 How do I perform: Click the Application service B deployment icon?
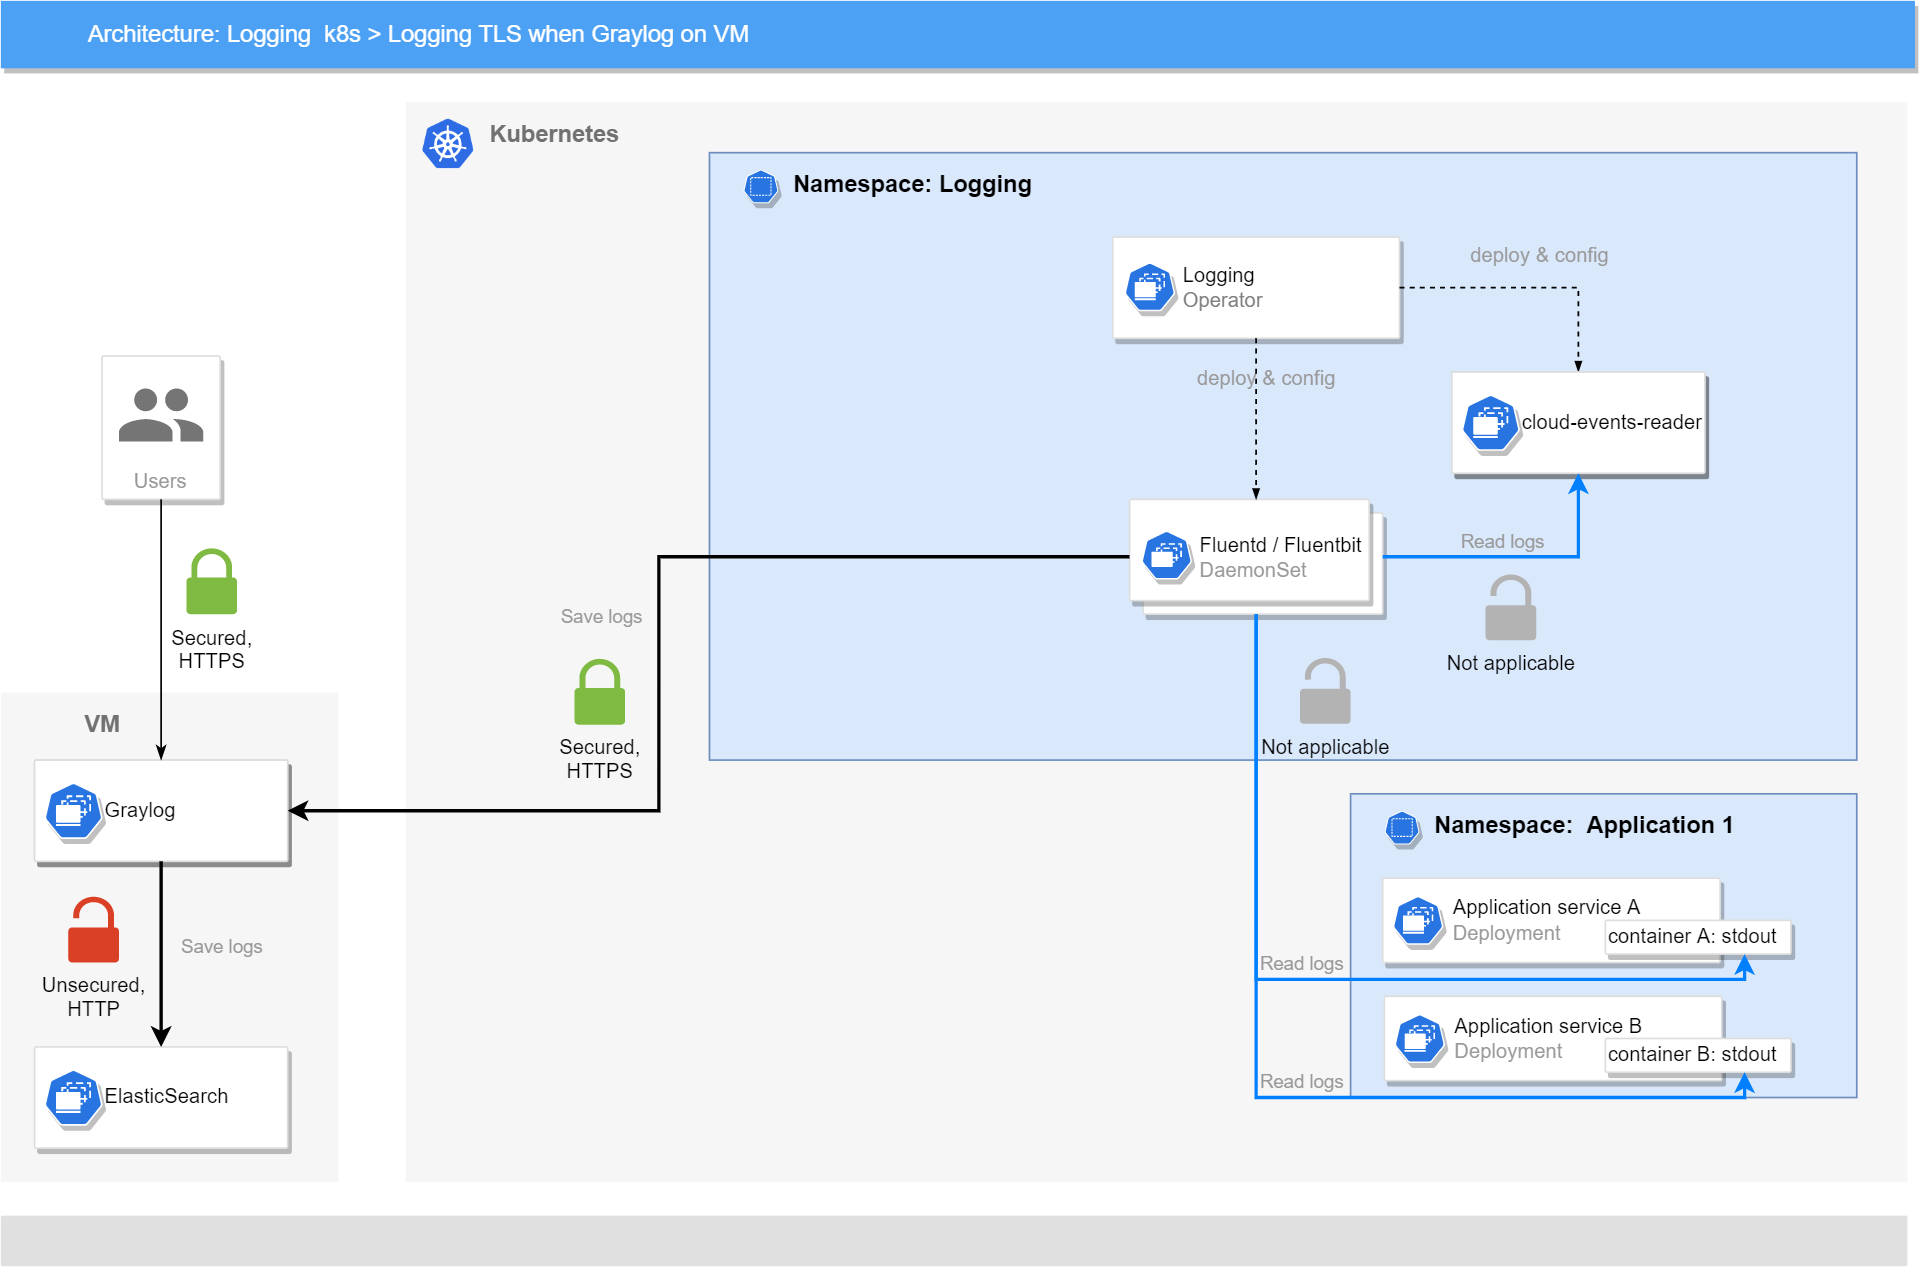[x=1419, y=1039]
